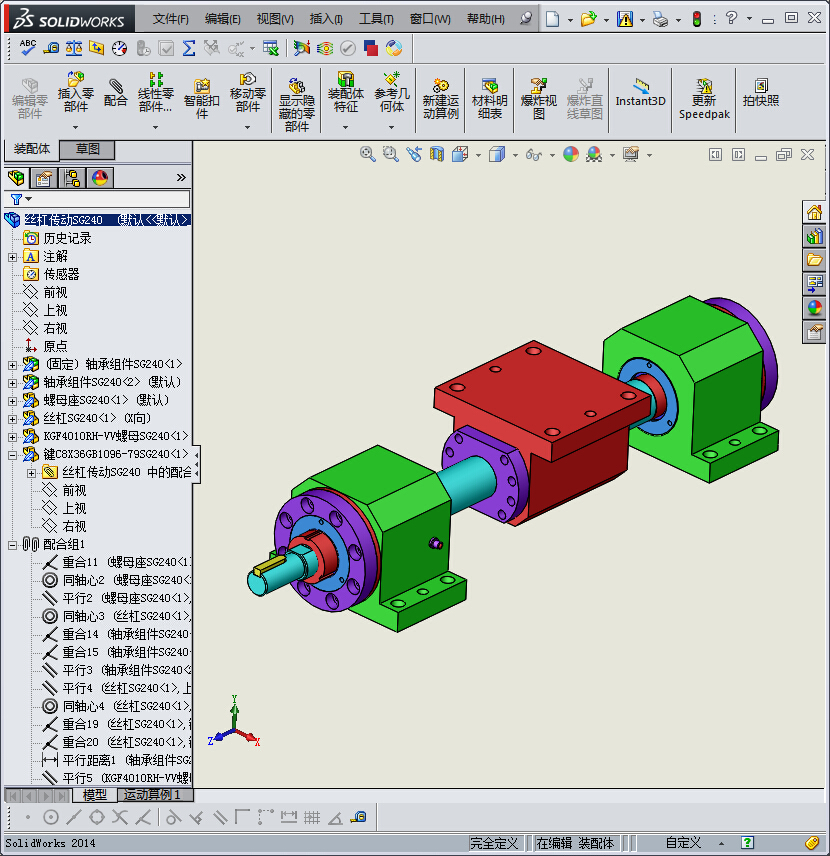Click the Insert Components (插入零部件) tool
The image size is (830, 856).
[75, 92]
